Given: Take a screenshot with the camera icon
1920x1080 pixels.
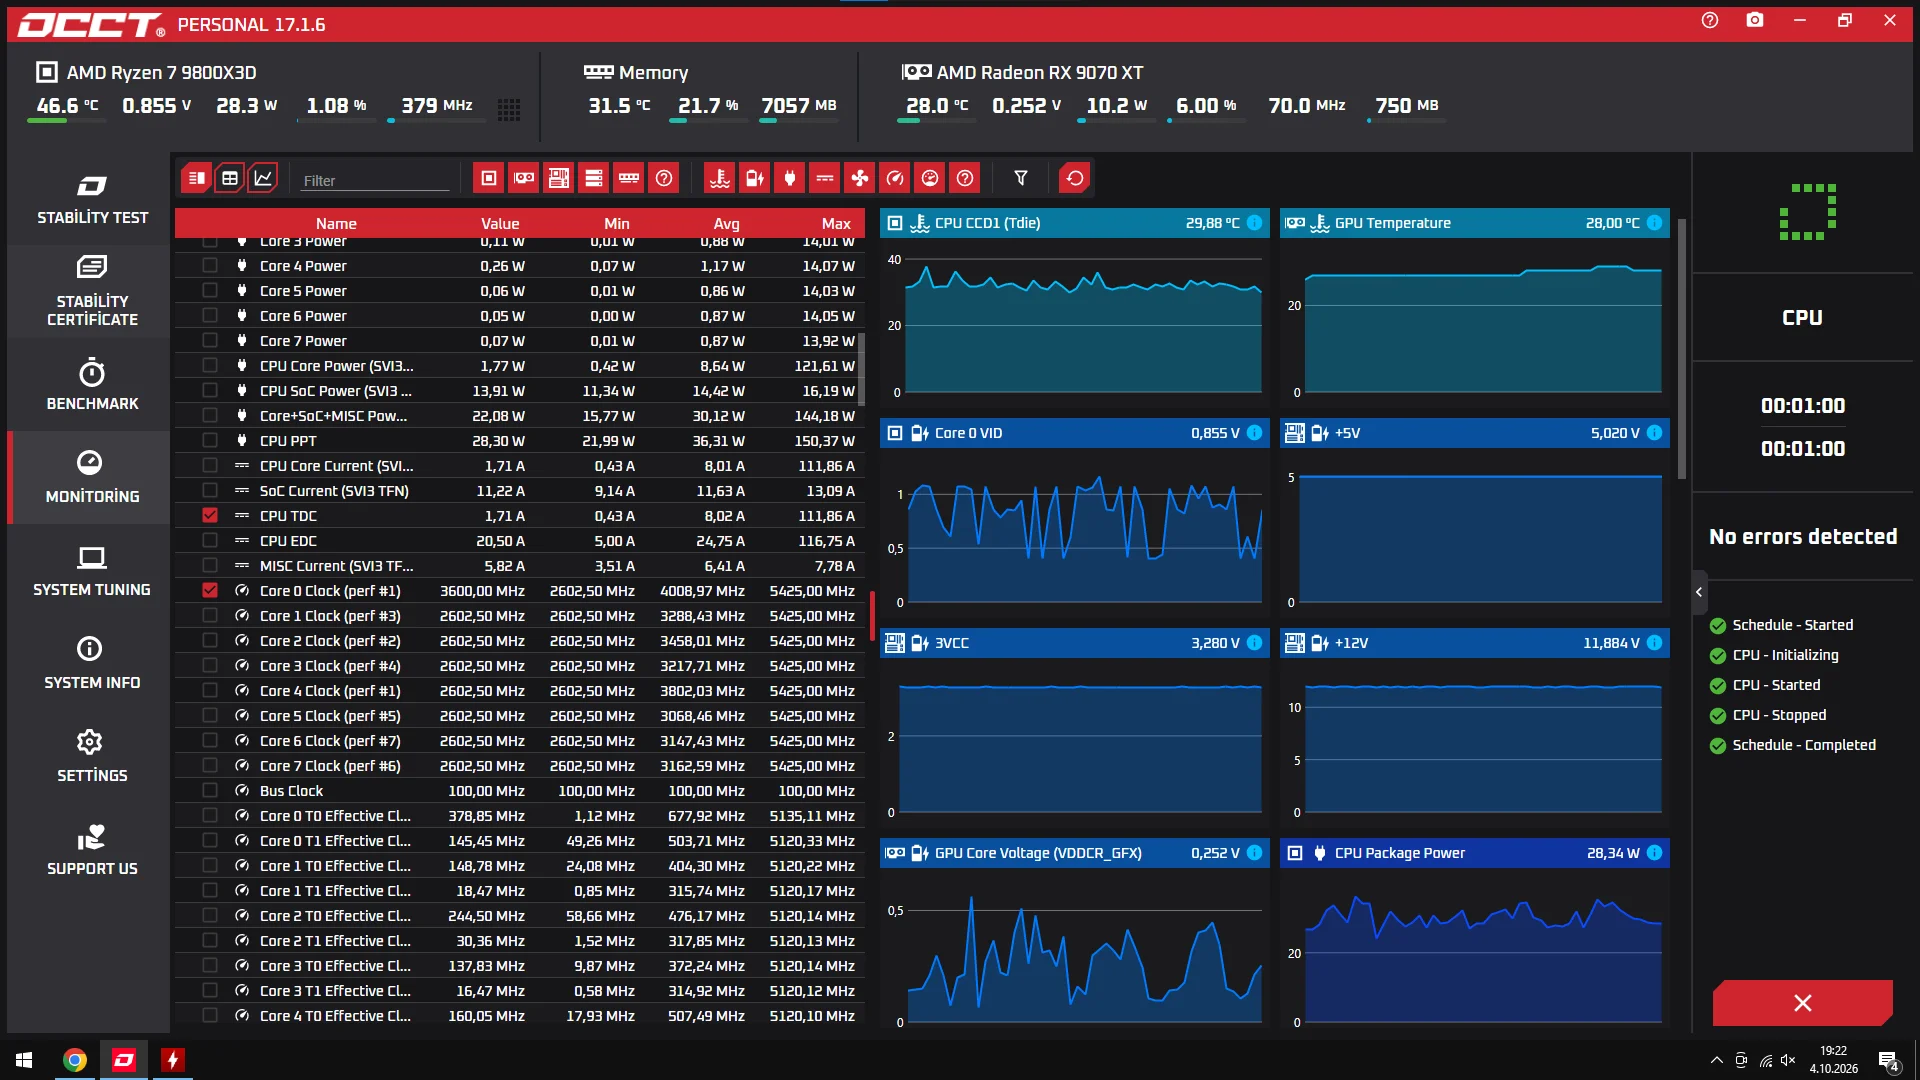Looking at the screenshot, I should (x=1755, y=20).
